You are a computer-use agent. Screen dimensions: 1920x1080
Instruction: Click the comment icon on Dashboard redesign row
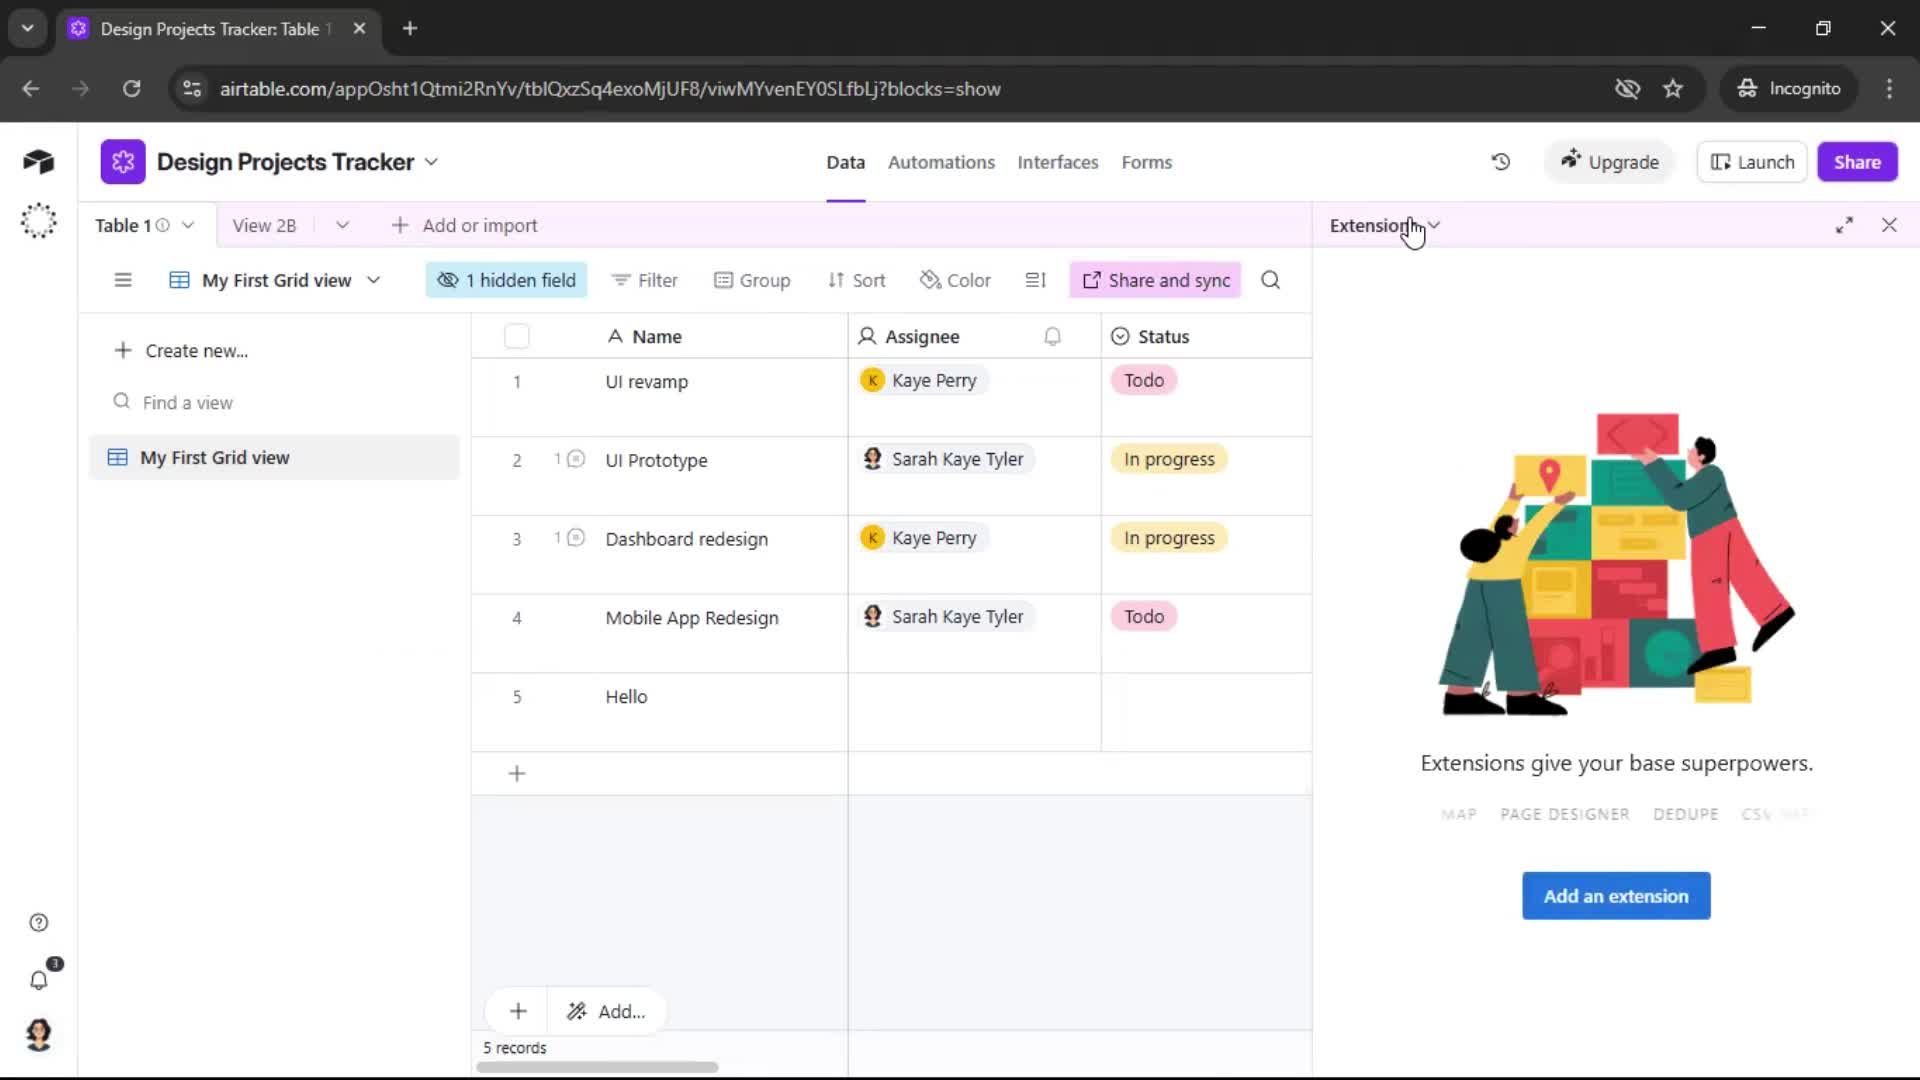[x=576, y=538]
